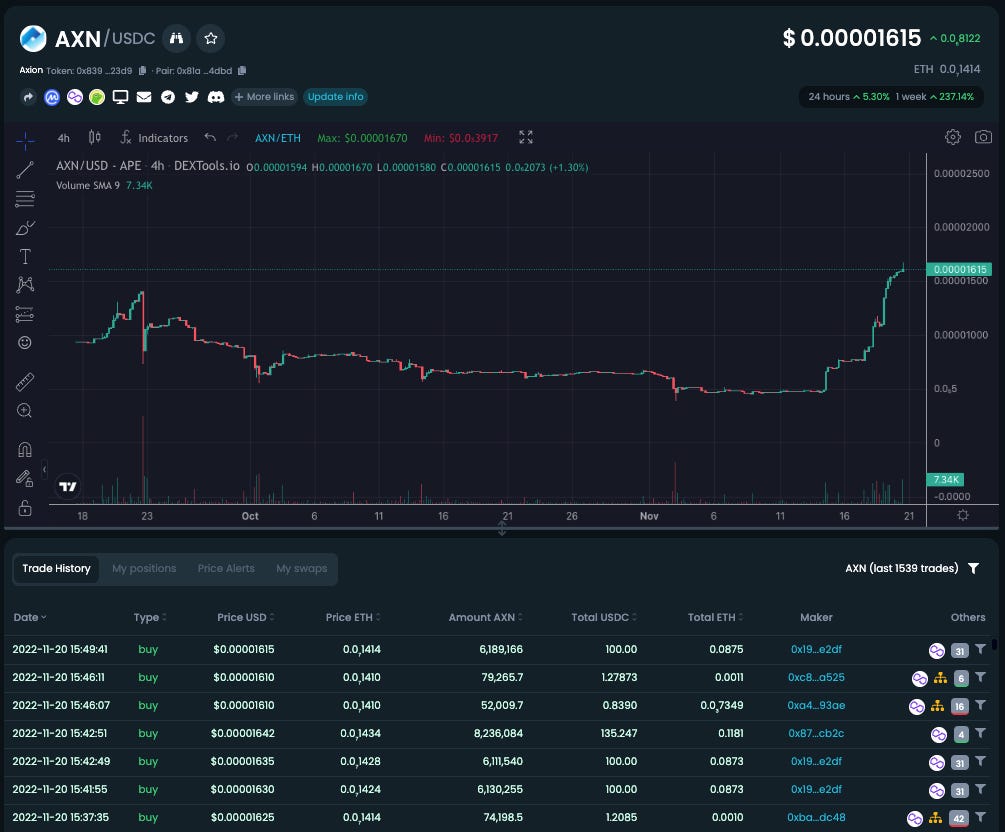Open the time axis settings gear

tap(963, 515)
